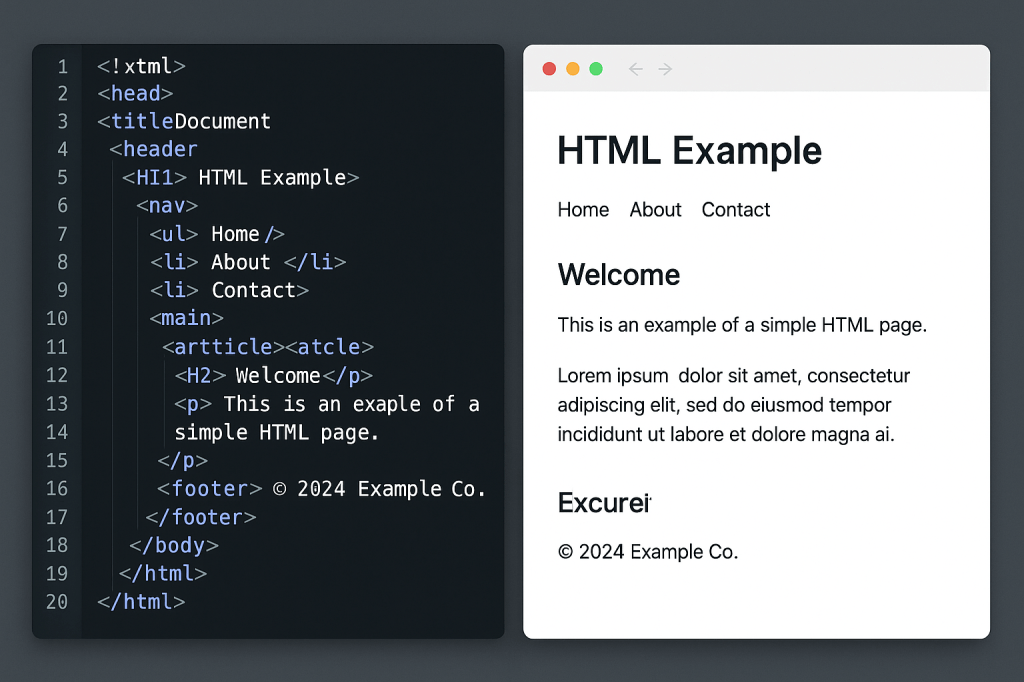The height and width of the screenshot is (682, 1024).
Task: Click the © 2024 Example Co. footer in the preview
Action: pos(647,552)
